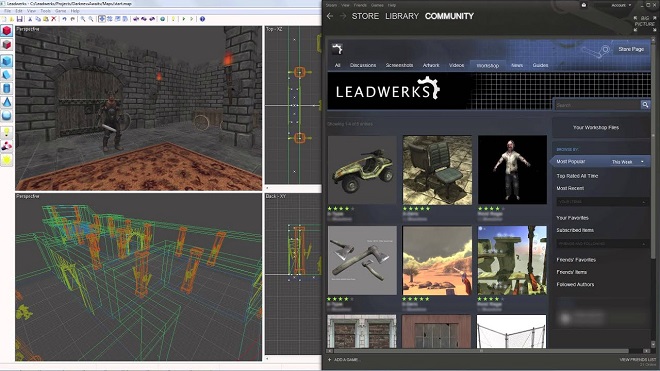Select the blue cylinder primitive tool
The image size is (660, 371).
coord(7,88)
